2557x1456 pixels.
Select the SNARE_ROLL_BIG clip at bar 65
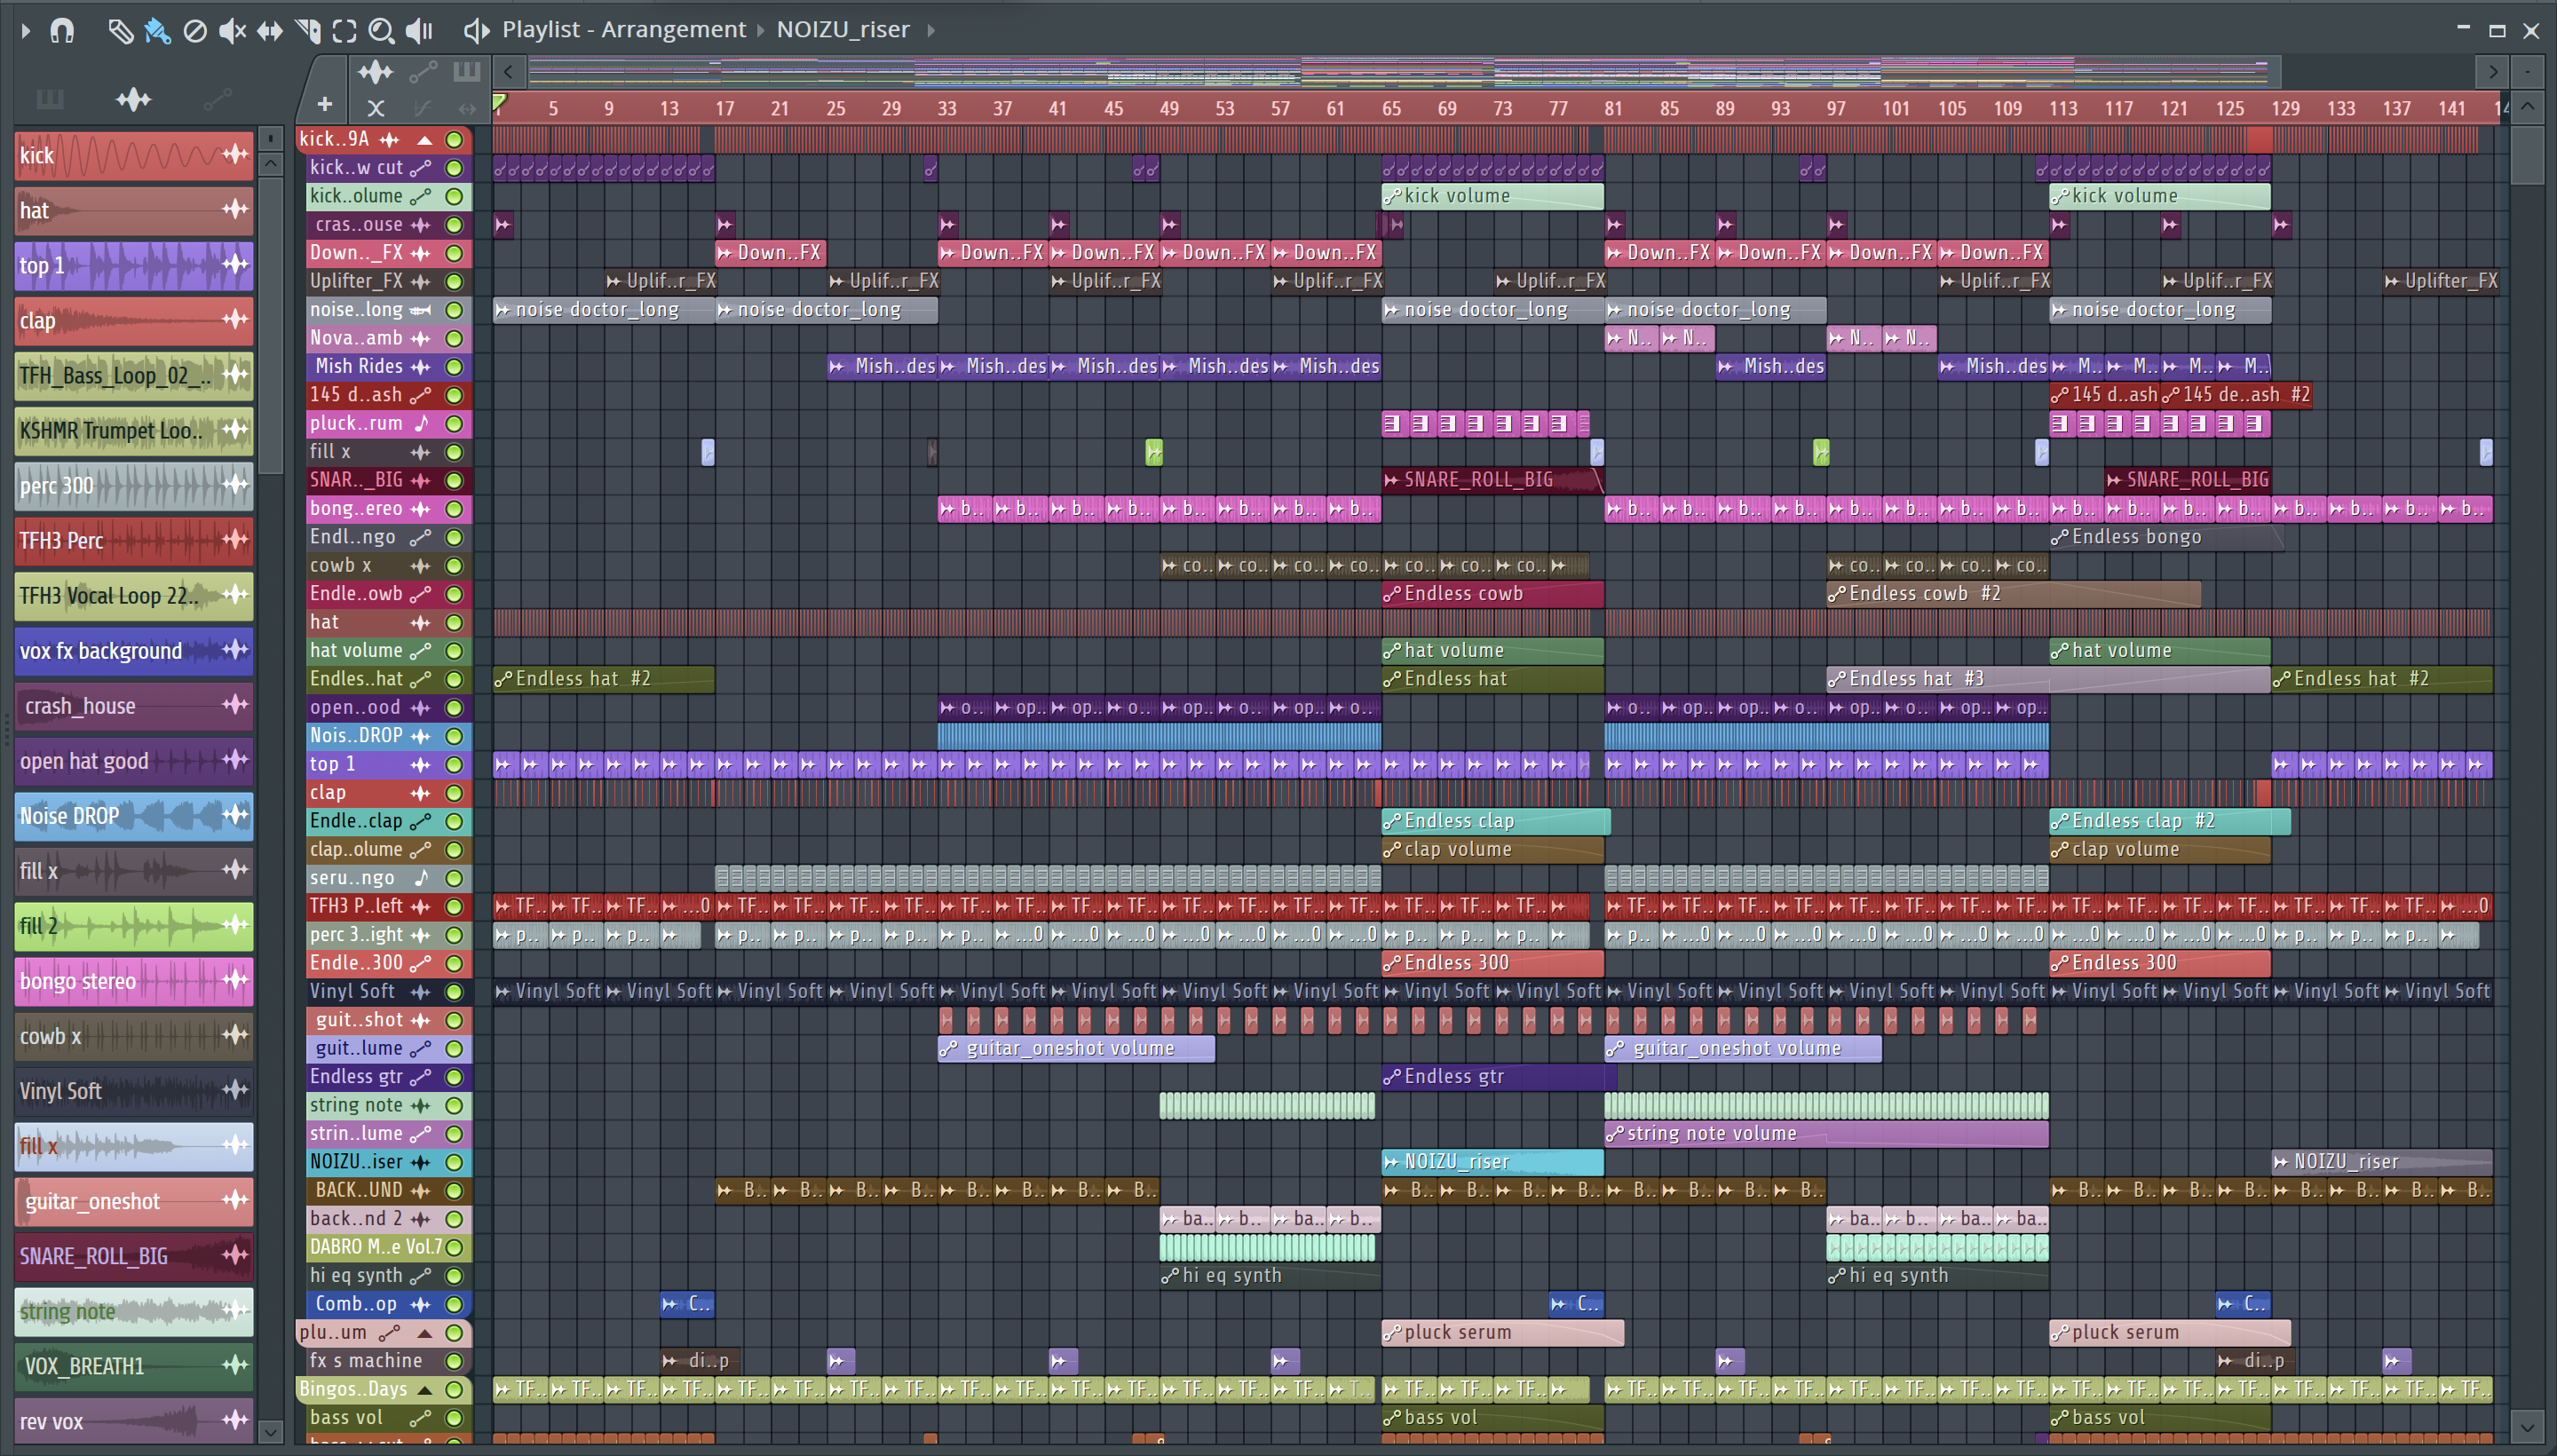pyautogui.click(x=1492, y=481)
